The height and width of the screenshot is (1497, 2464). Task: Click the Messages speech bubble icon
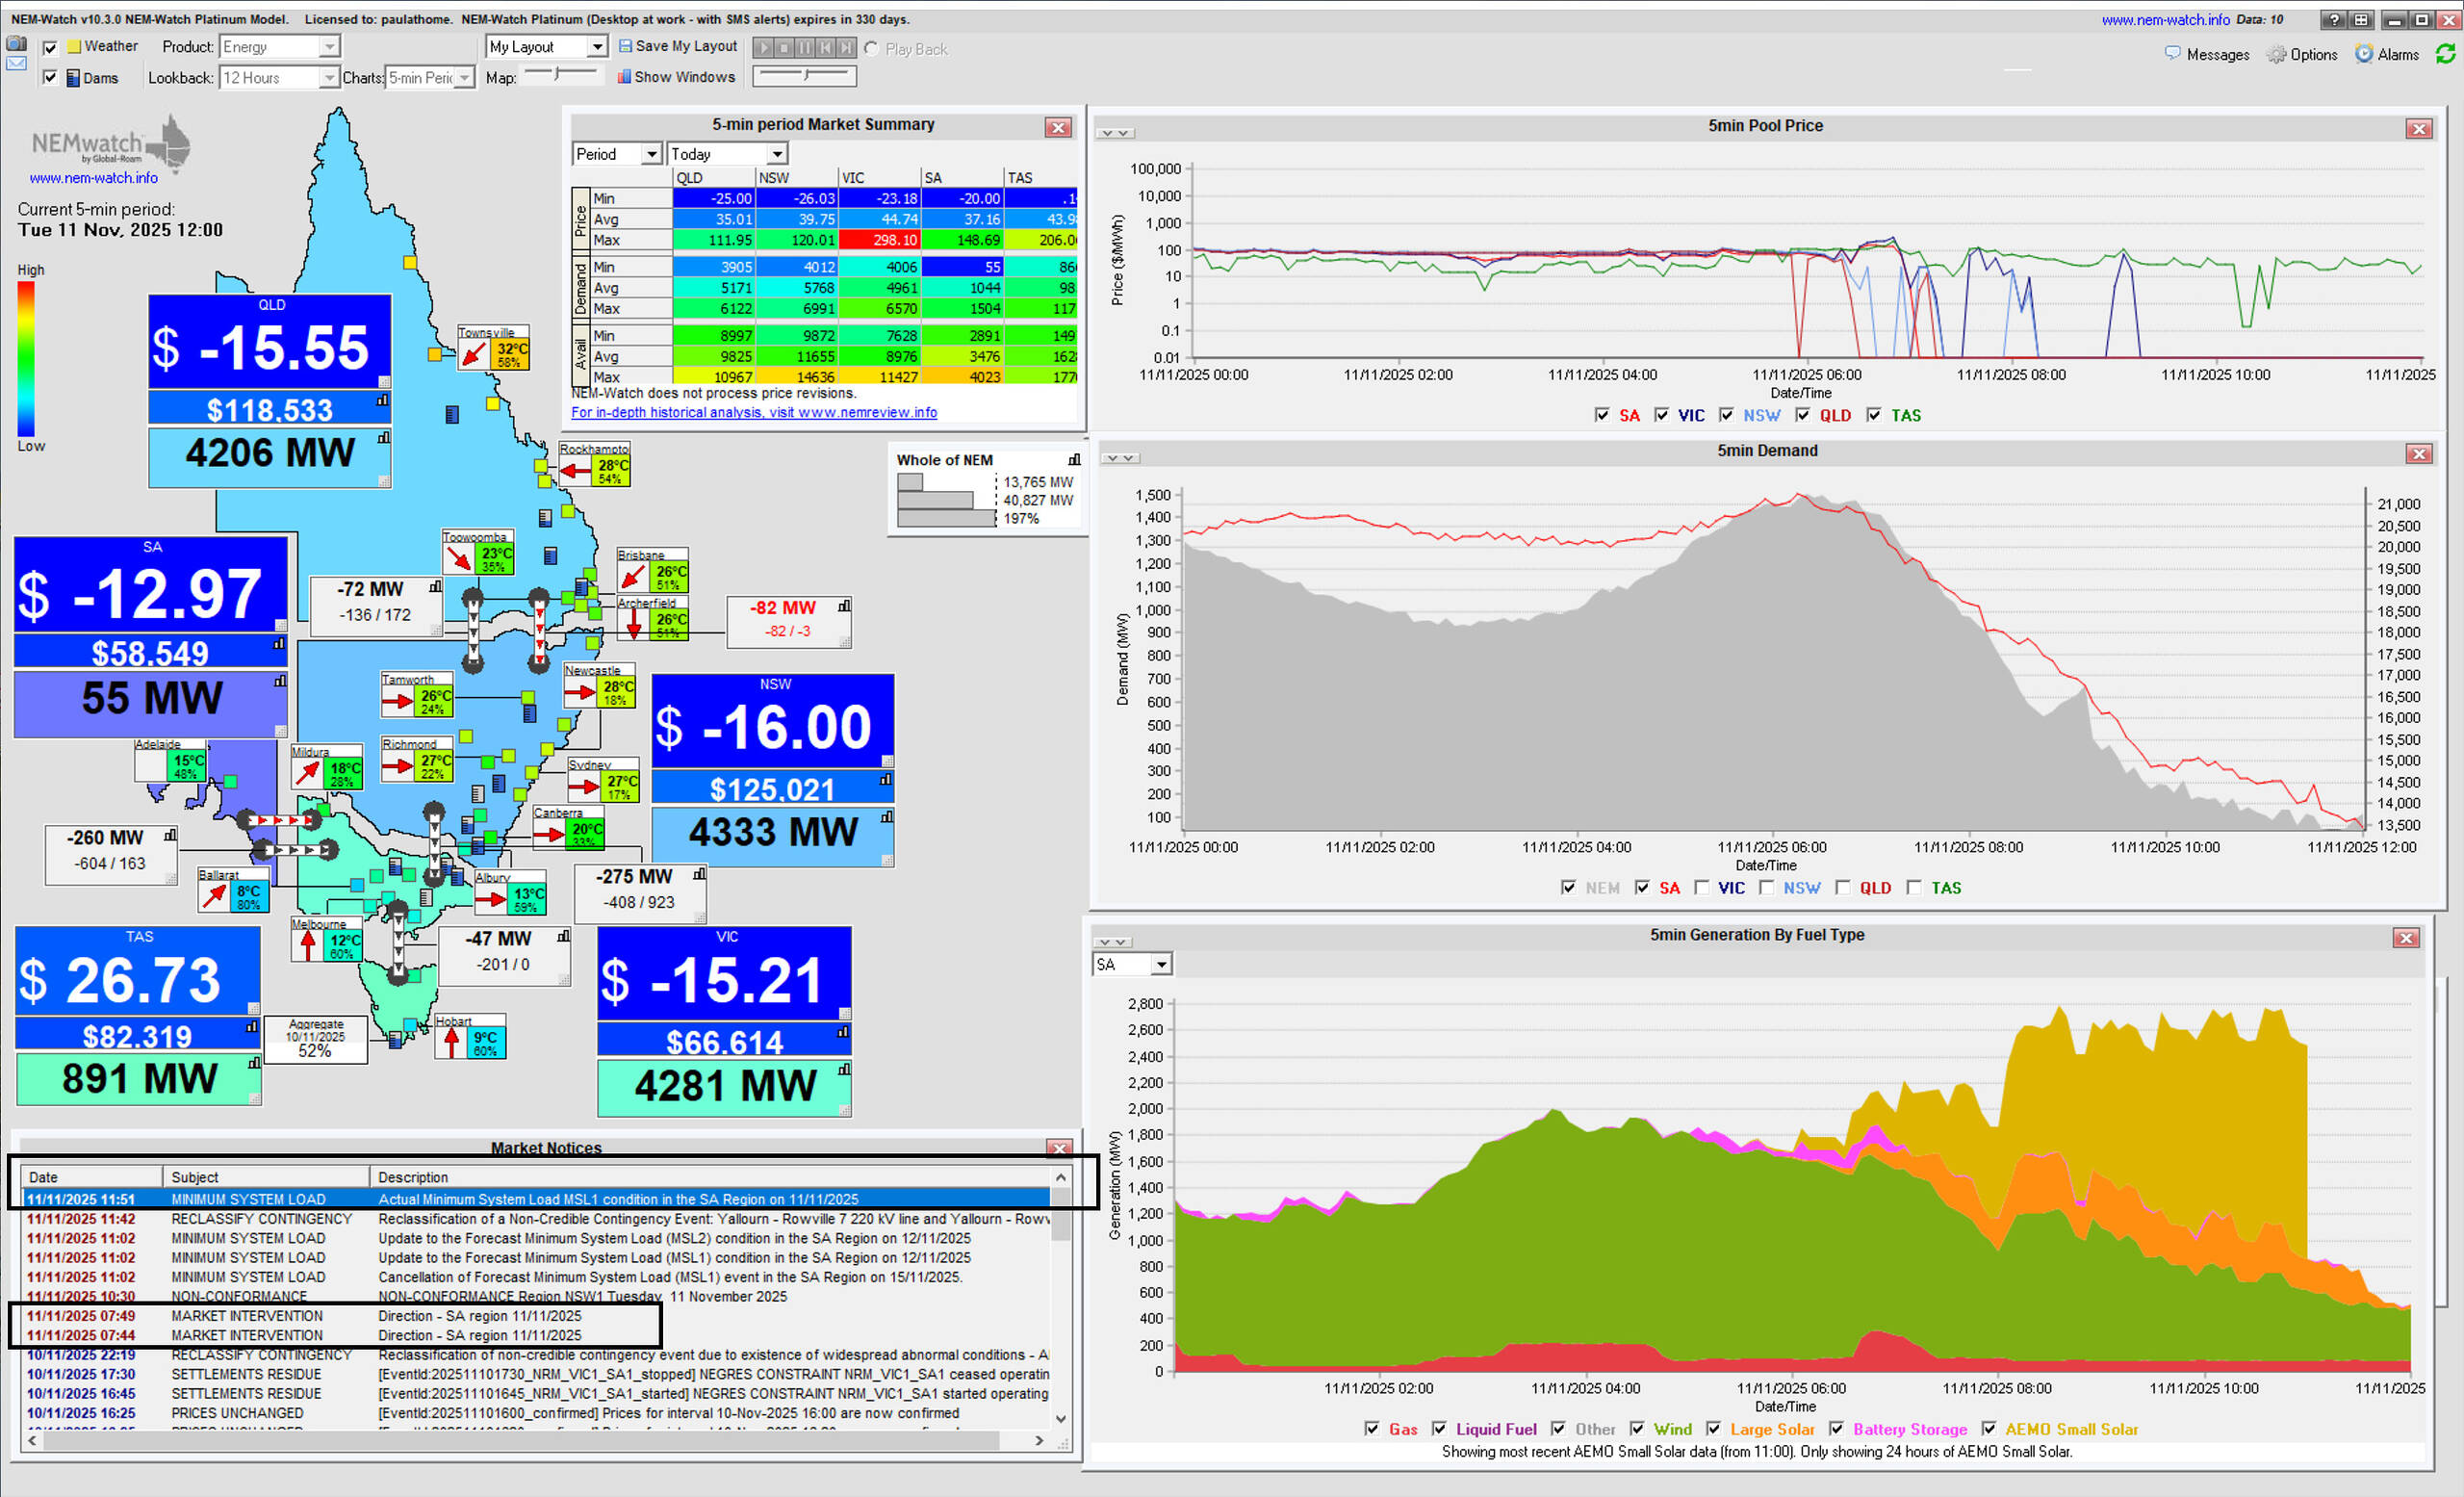coord(2172,53)
